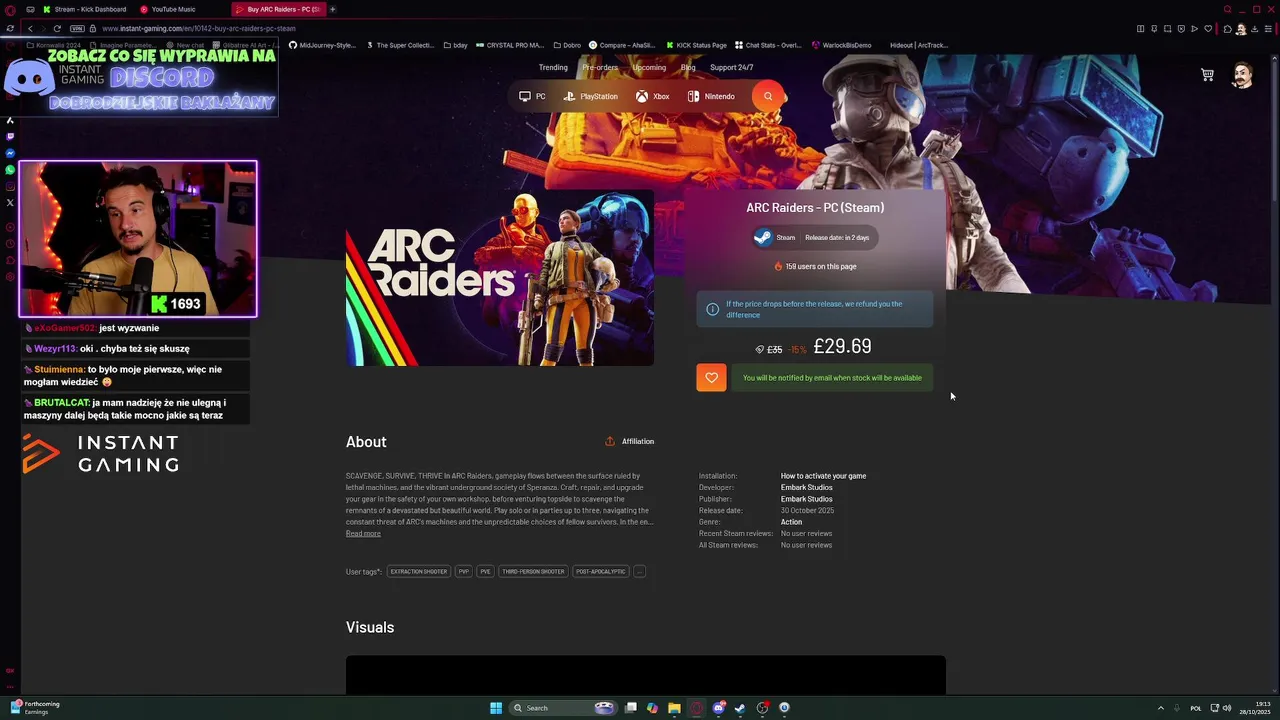Open Discord from the taskbar
1280x720 pixels.
pyautogui.click(x=718, y=708)
